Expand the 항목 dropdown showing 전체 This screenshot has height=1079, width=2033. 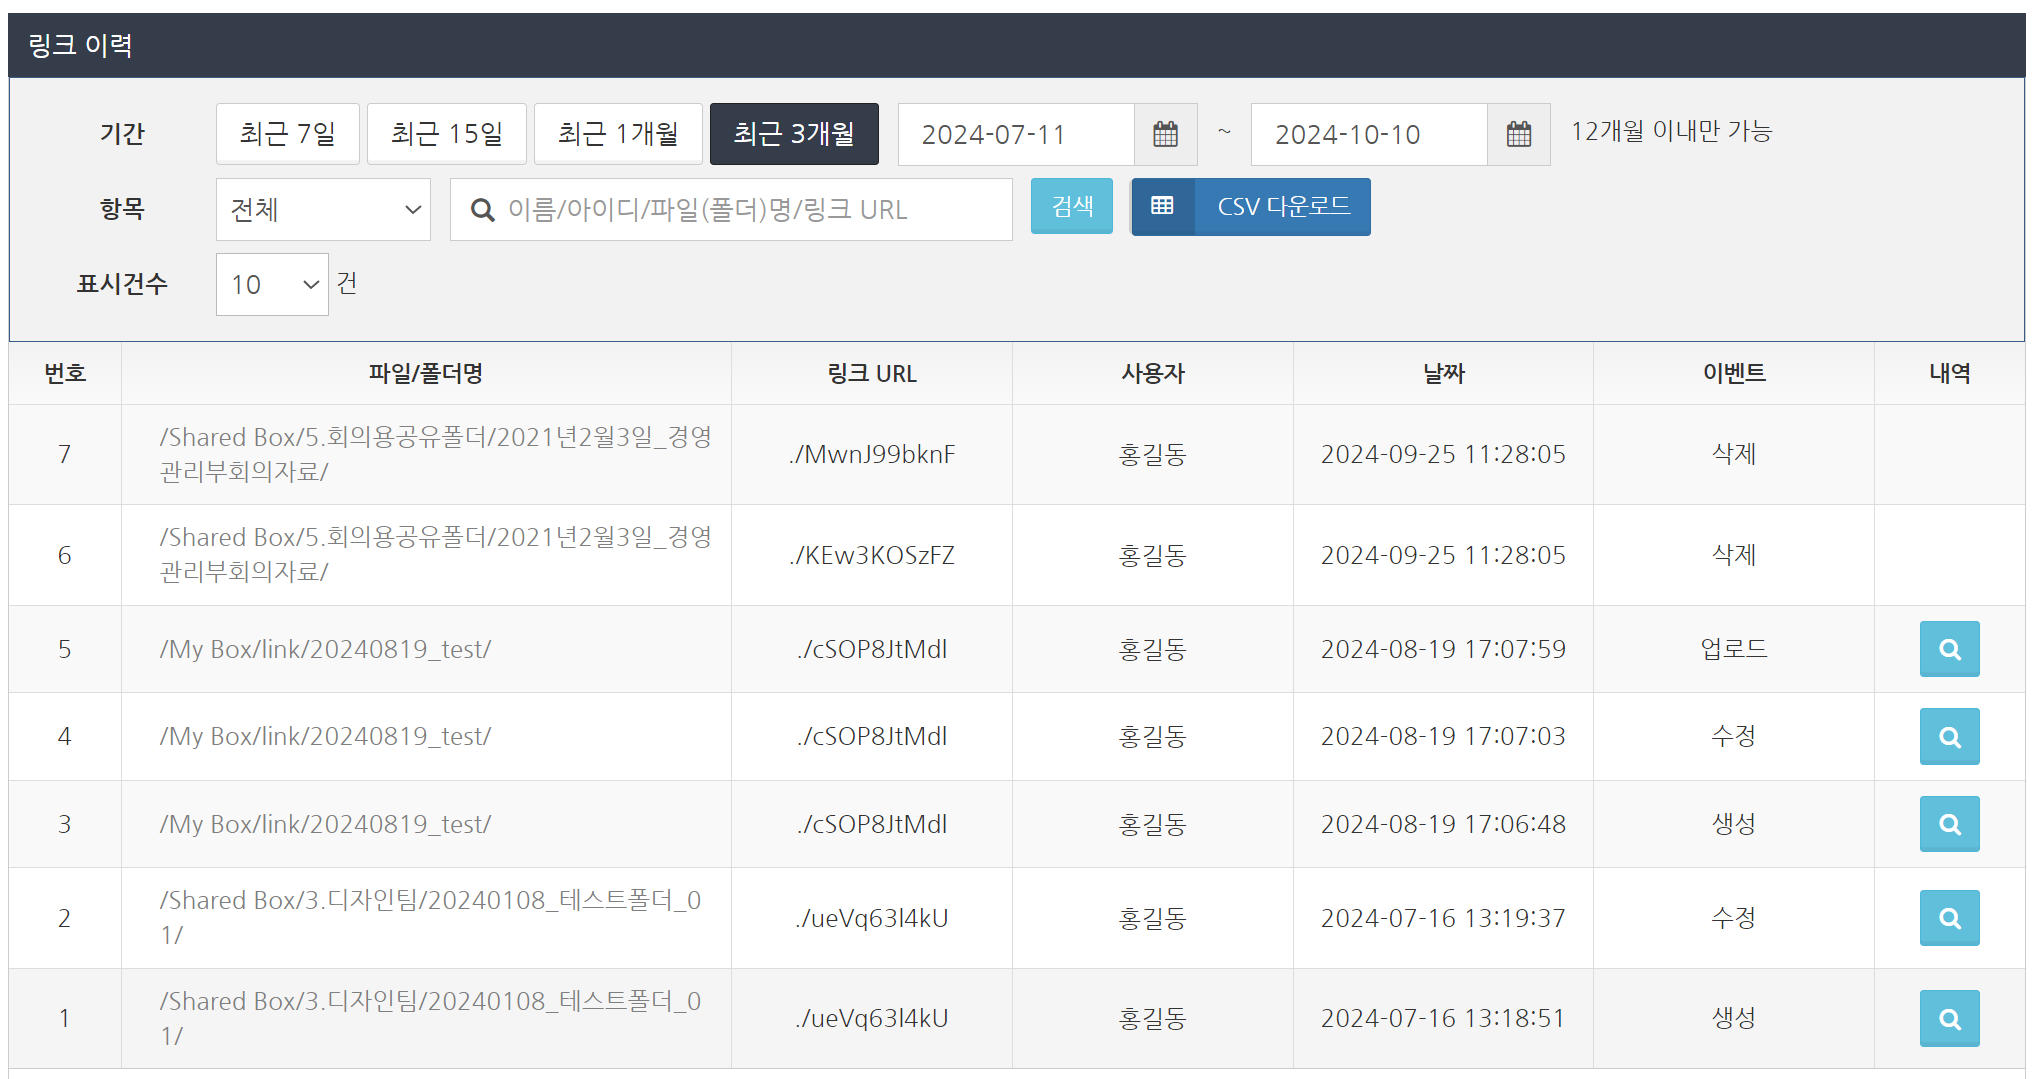coord(323,210)
